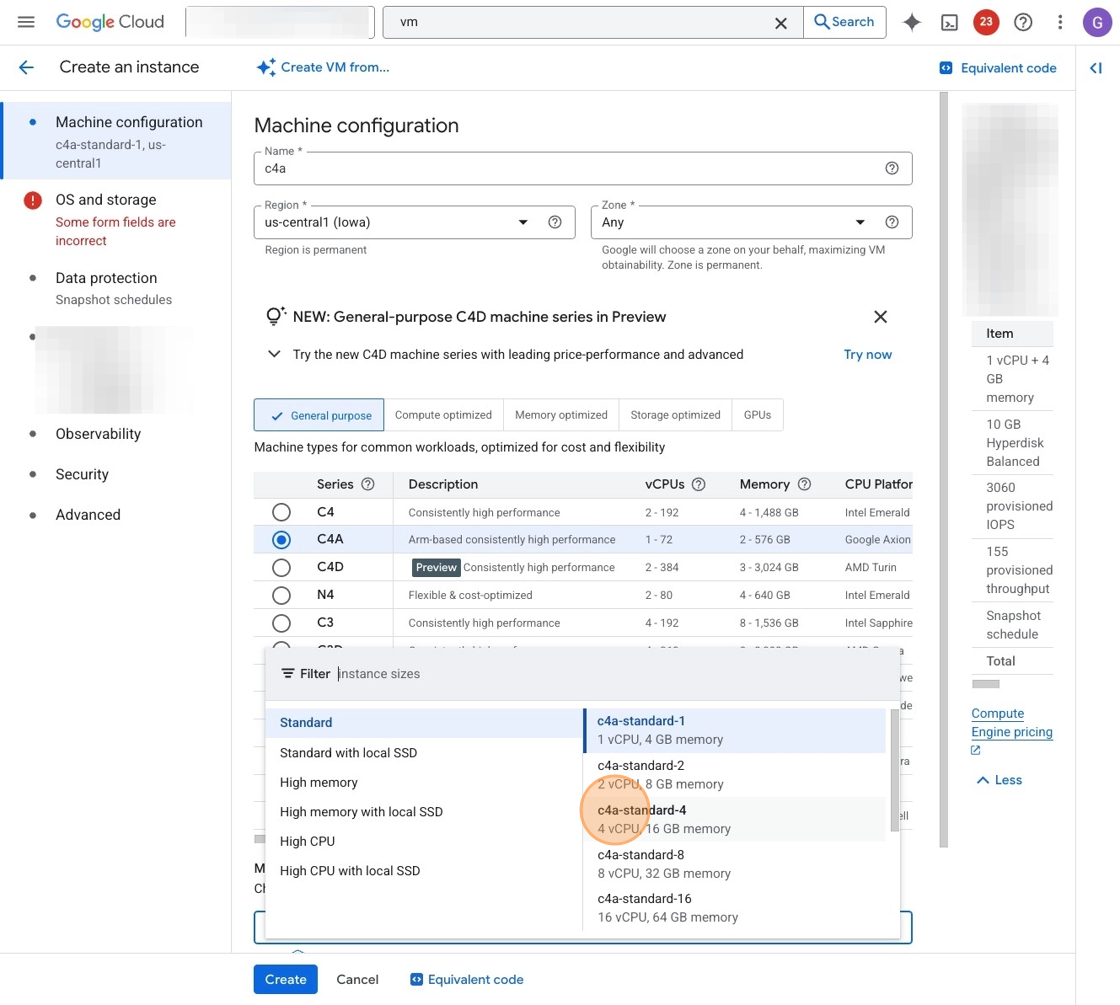Clear the search box with the X icon

coord(781,23)
